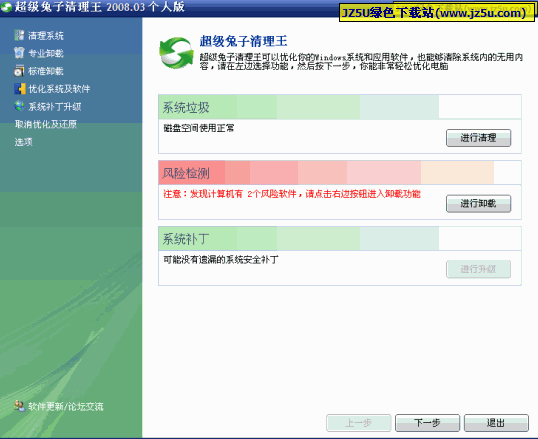This screenshot has height=439, width=538.
Task: Click the 标准卸载 icon in sidebar
Action: [19, 71]
